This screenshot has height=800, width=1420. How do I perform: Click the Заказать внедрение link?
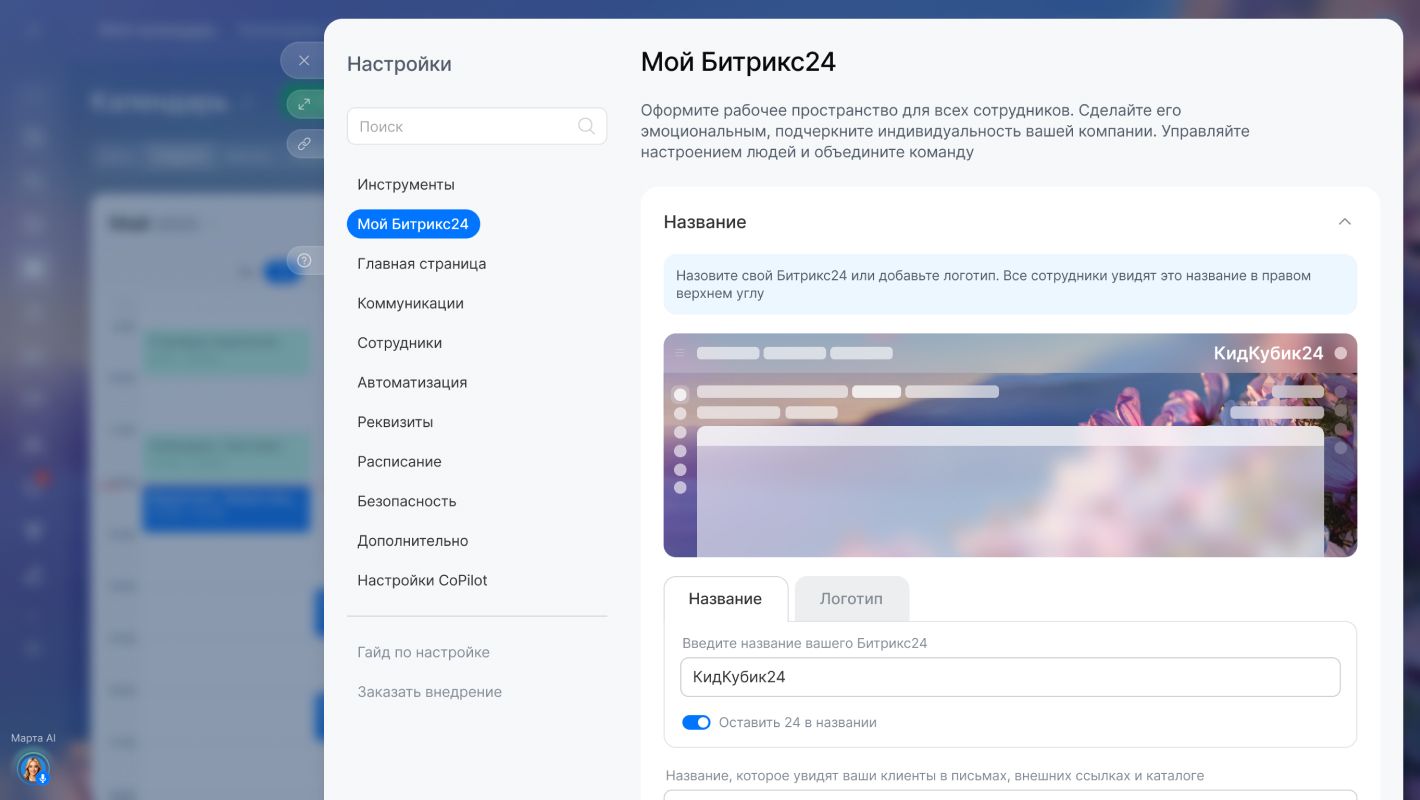click(x=429, y=692)
